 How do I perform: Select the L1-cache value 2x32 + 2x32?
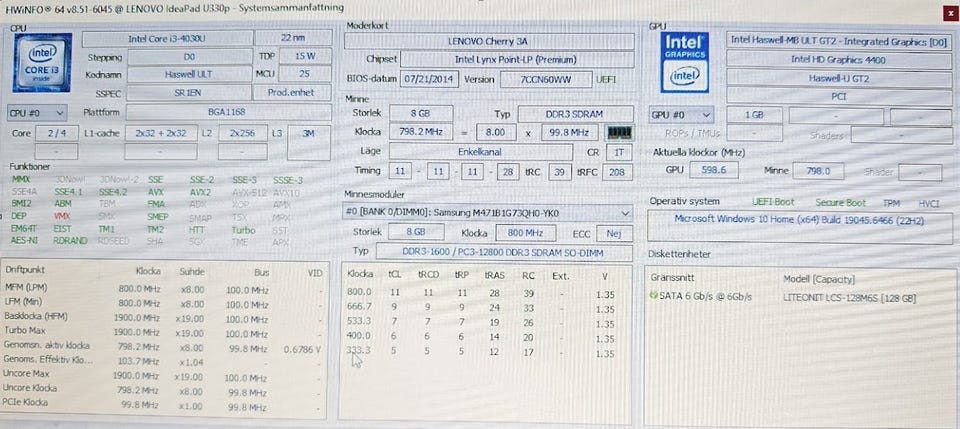tap(161, 133)
